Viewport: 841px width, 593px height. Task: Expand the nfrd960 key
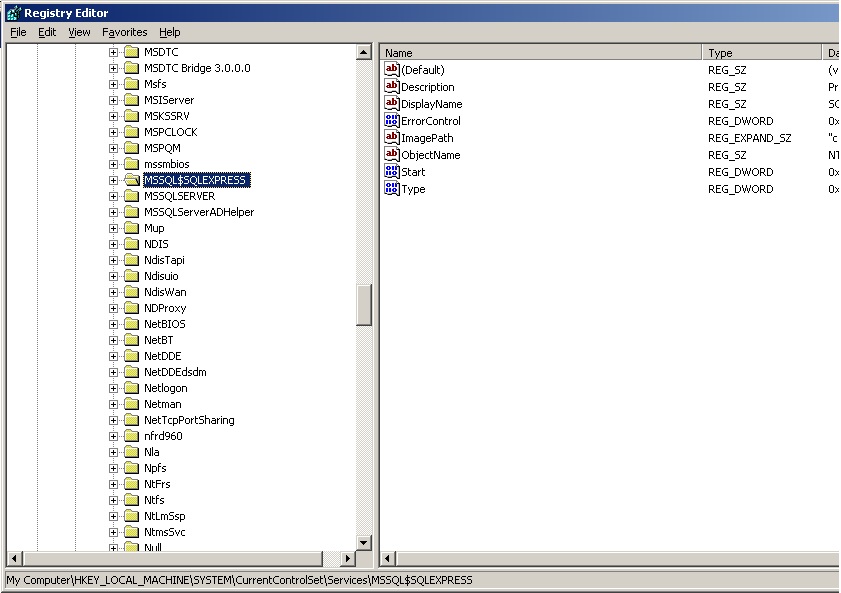pyautogui.click(x=113, y=436)
